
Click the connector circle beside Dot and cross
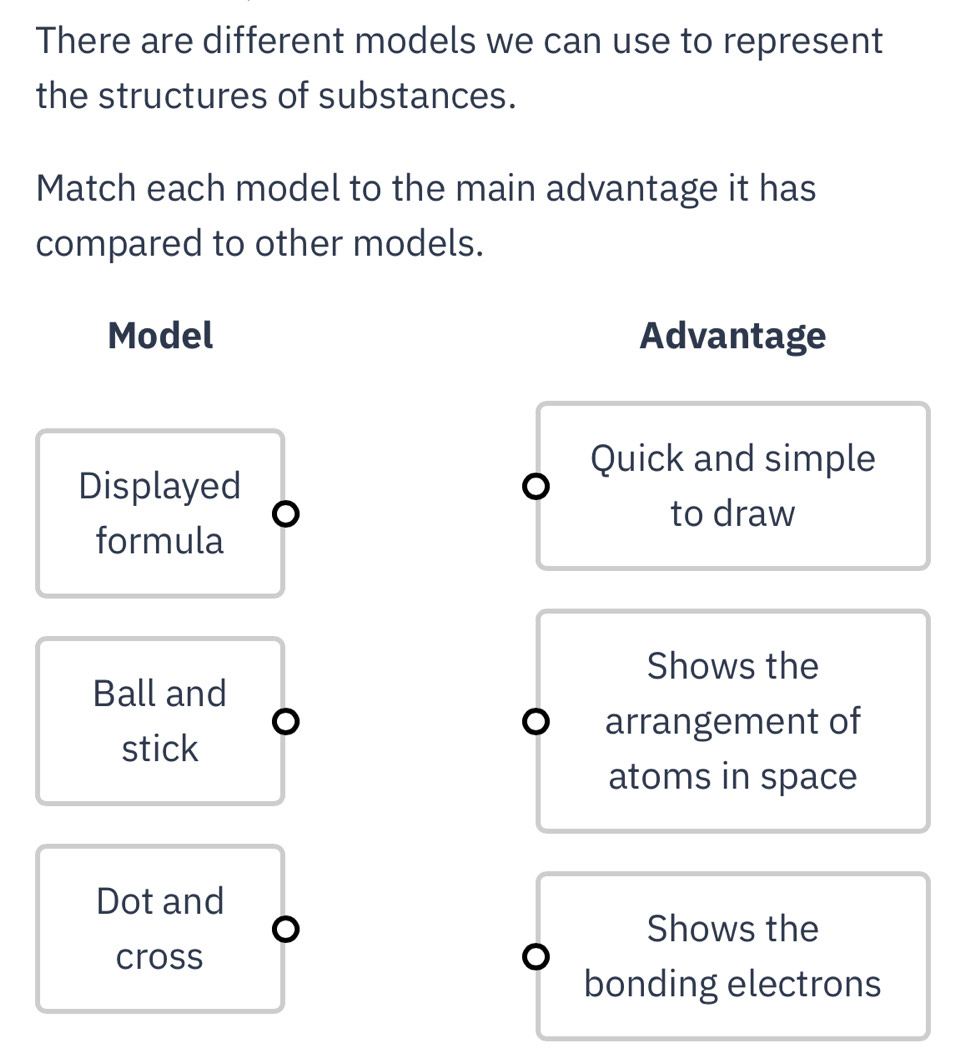pyautogui.click(x=286, y=928)
